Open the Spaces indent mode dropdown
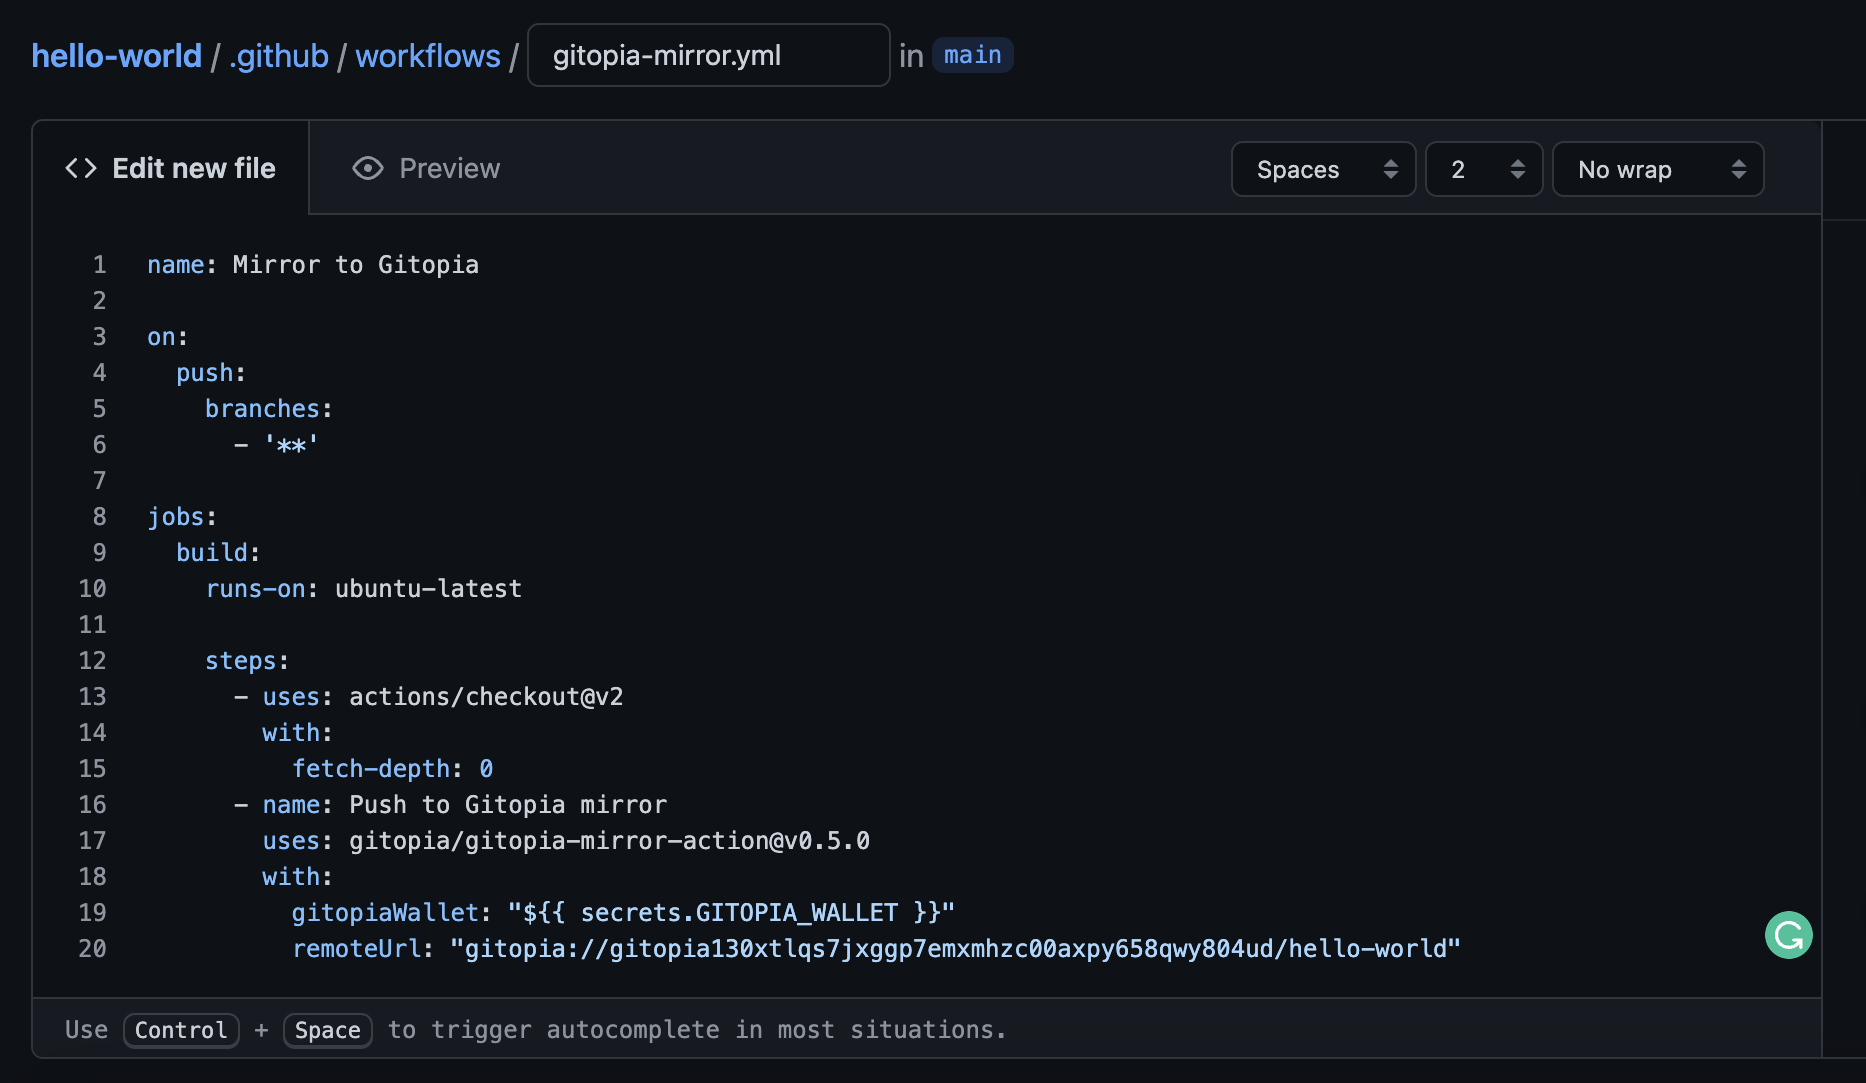 coord(1323,169)
